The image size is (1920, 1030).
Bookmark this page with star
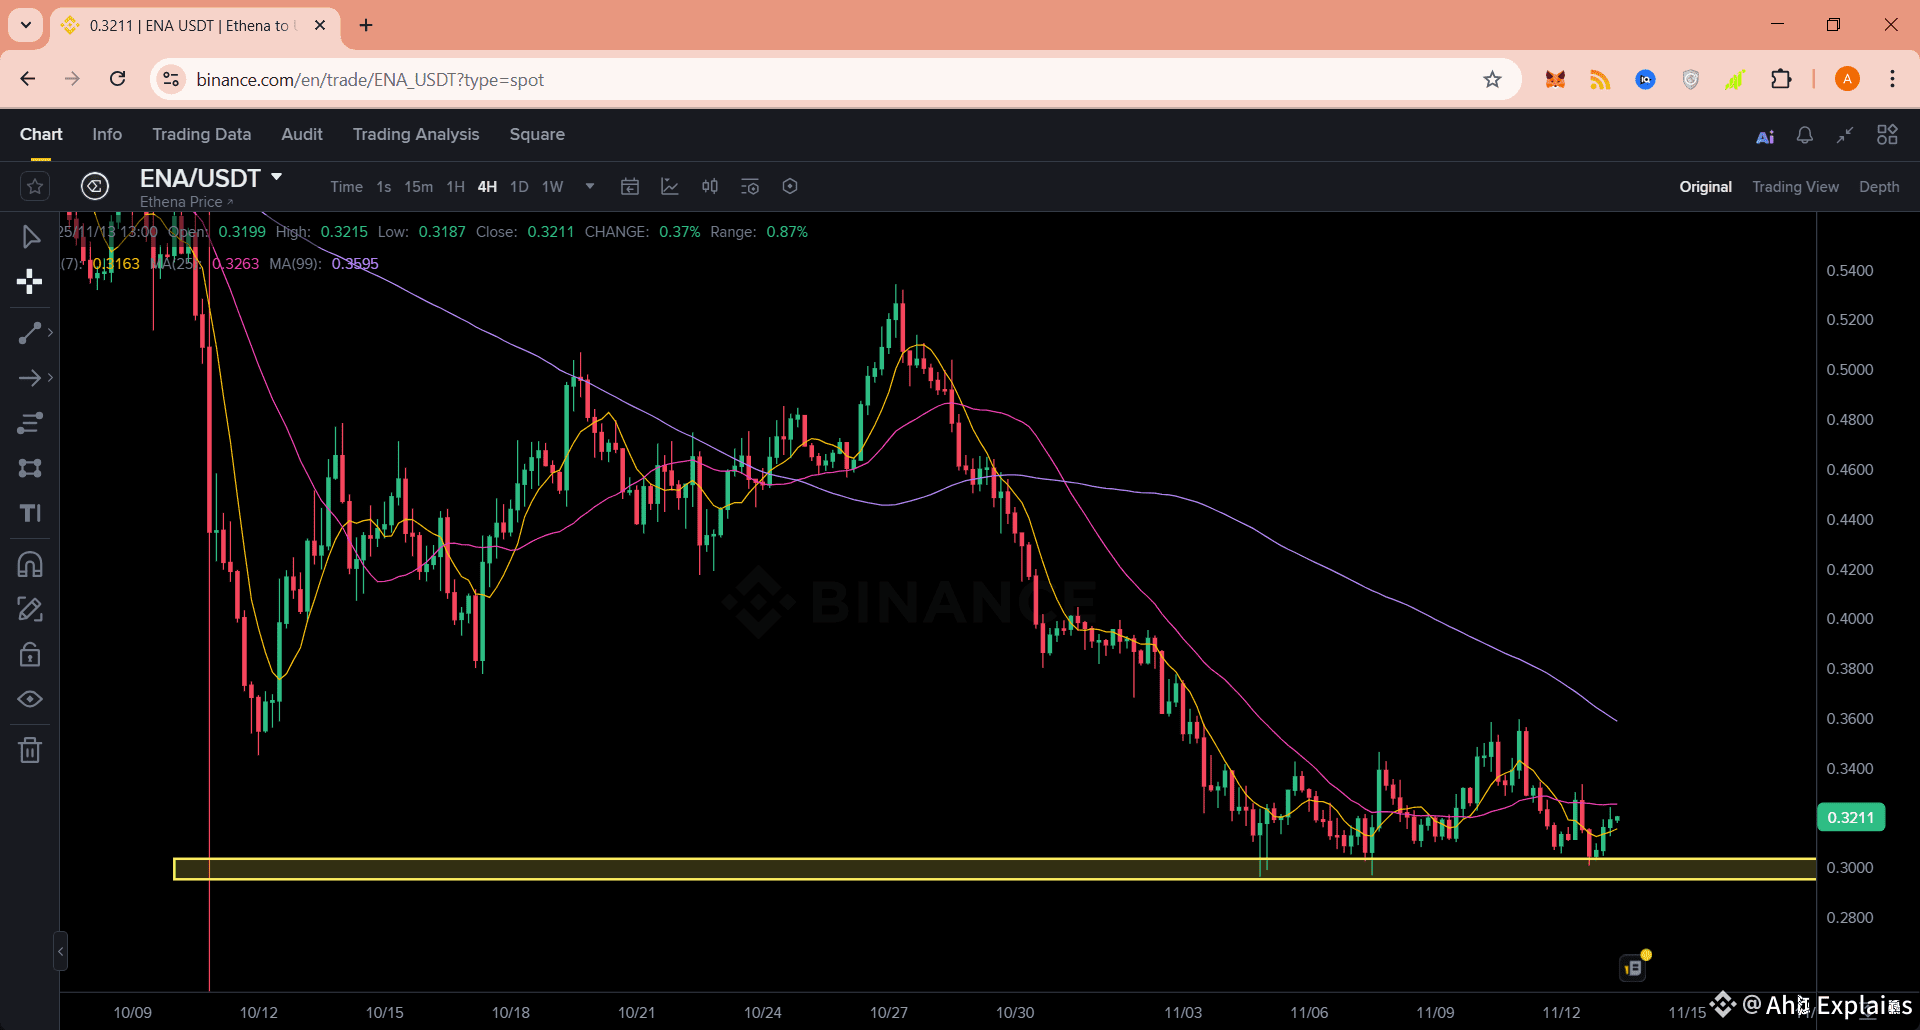click(x=1492, y=79)
